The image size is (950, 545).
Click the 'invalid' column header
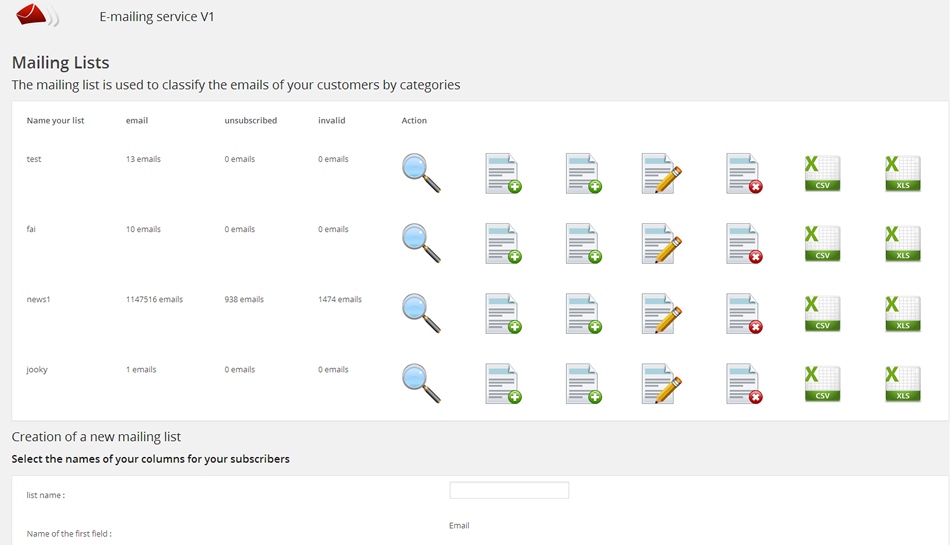(x=331, y=121)
